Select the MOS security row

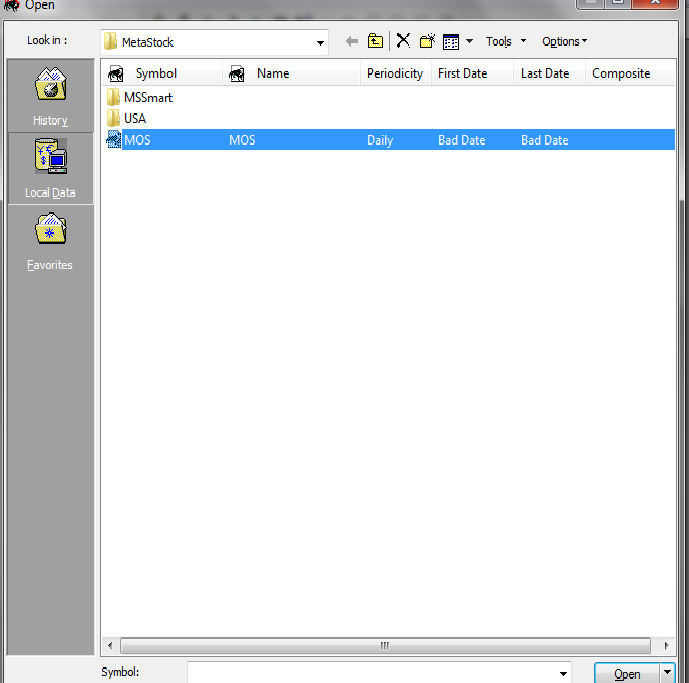(x=390, y=140)
